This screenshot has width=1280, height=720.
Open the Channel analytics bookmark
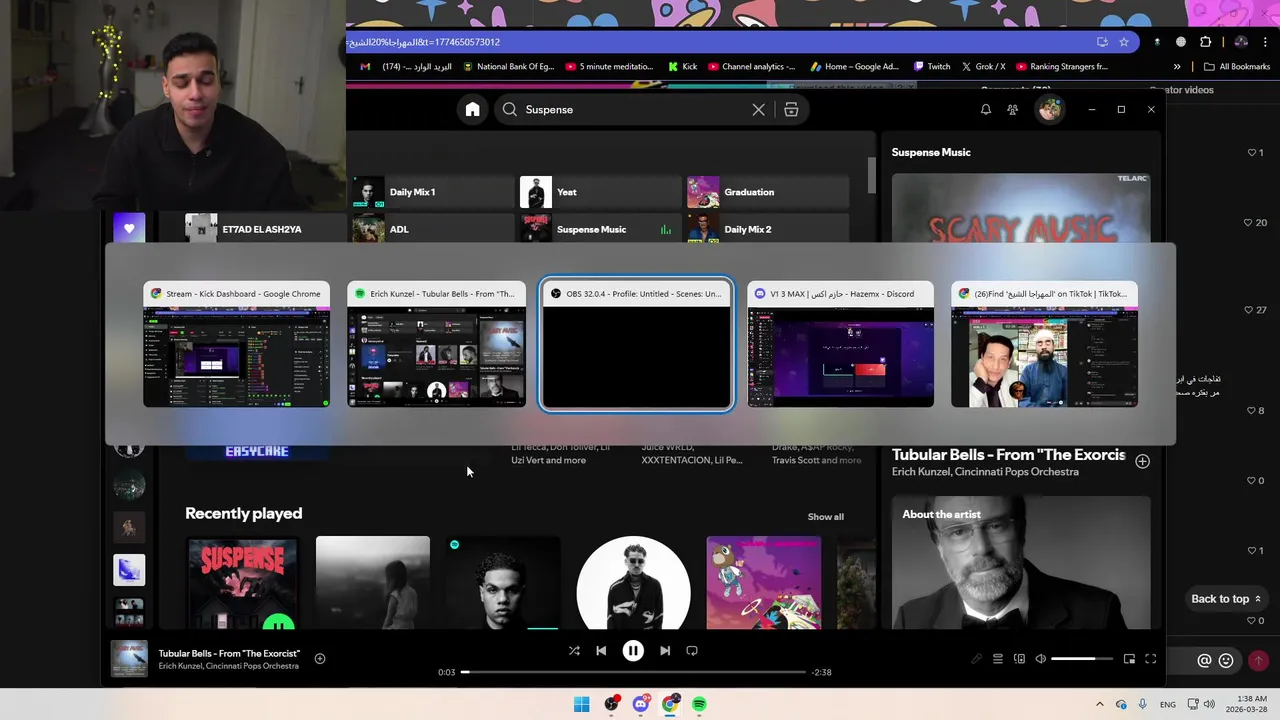[x=751, y=67]
